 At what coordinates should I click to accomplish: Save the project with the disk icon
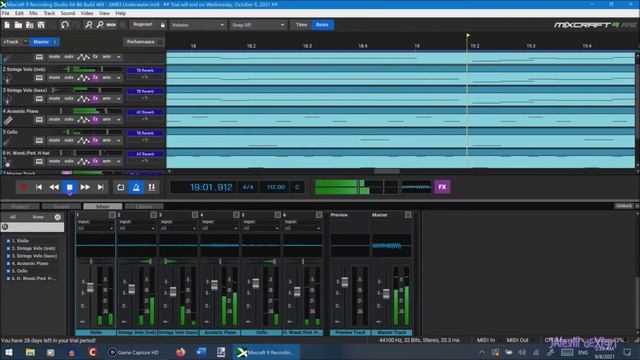click(41, 25)
